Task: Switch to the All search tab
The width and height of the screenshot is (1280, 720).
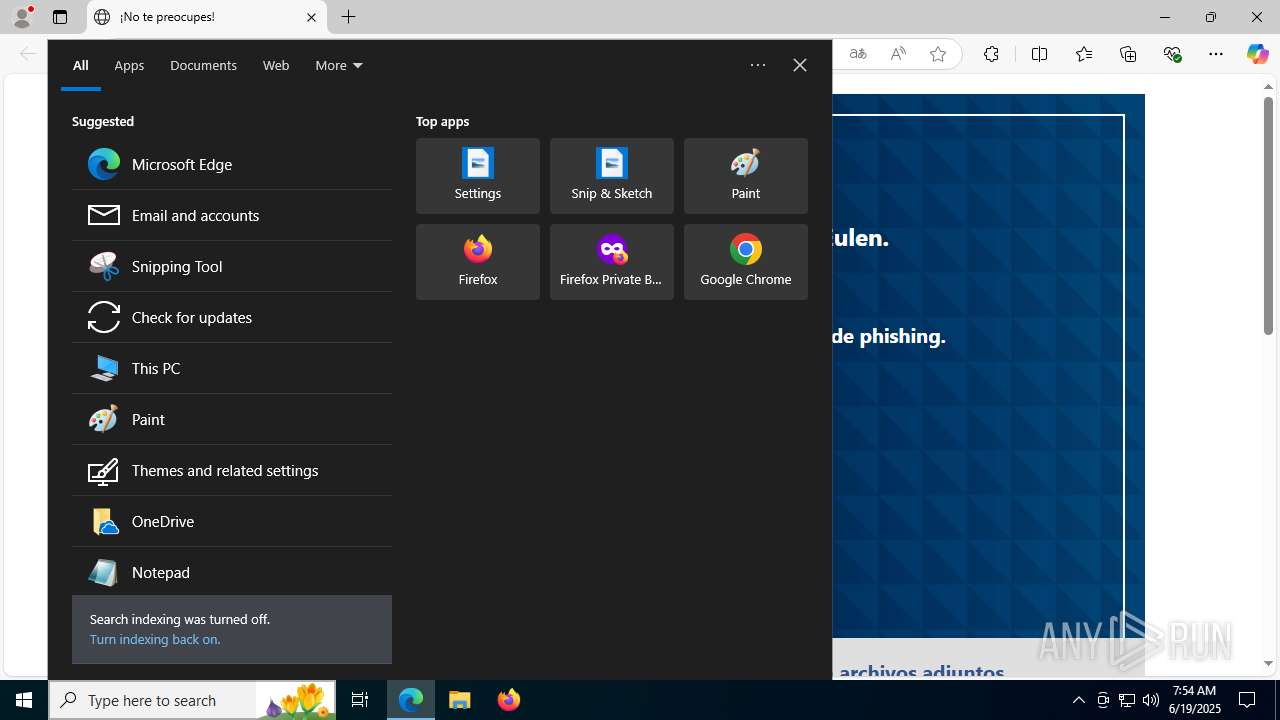Action: tap(81, 65)
